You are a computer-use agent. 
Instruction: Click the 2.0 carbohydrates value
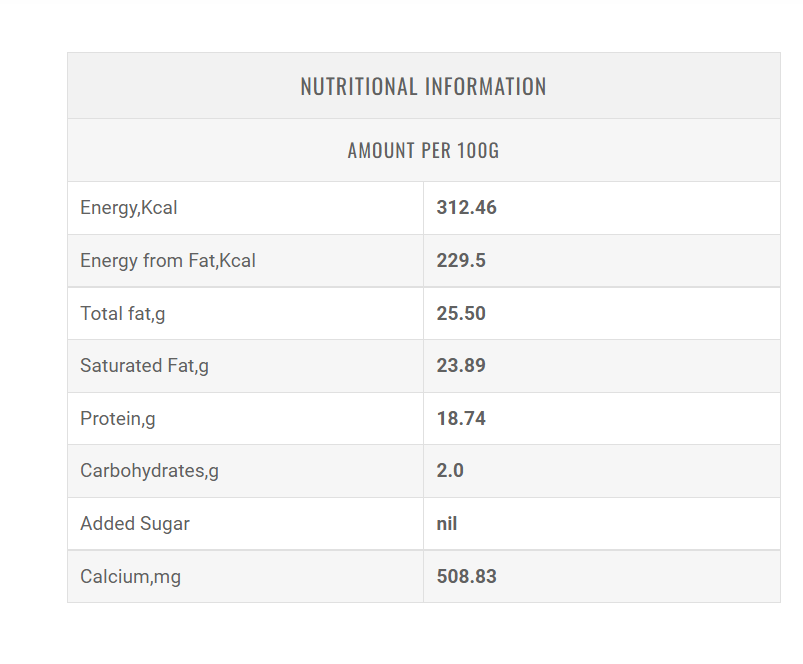(x=450, y=471)
